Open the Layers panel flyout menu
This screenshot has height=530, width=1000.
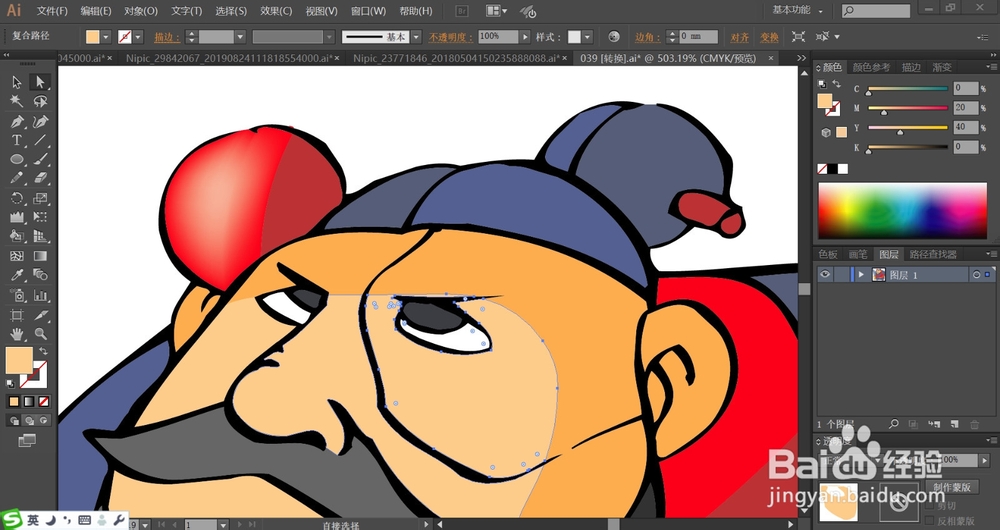(x=990, y=254)
